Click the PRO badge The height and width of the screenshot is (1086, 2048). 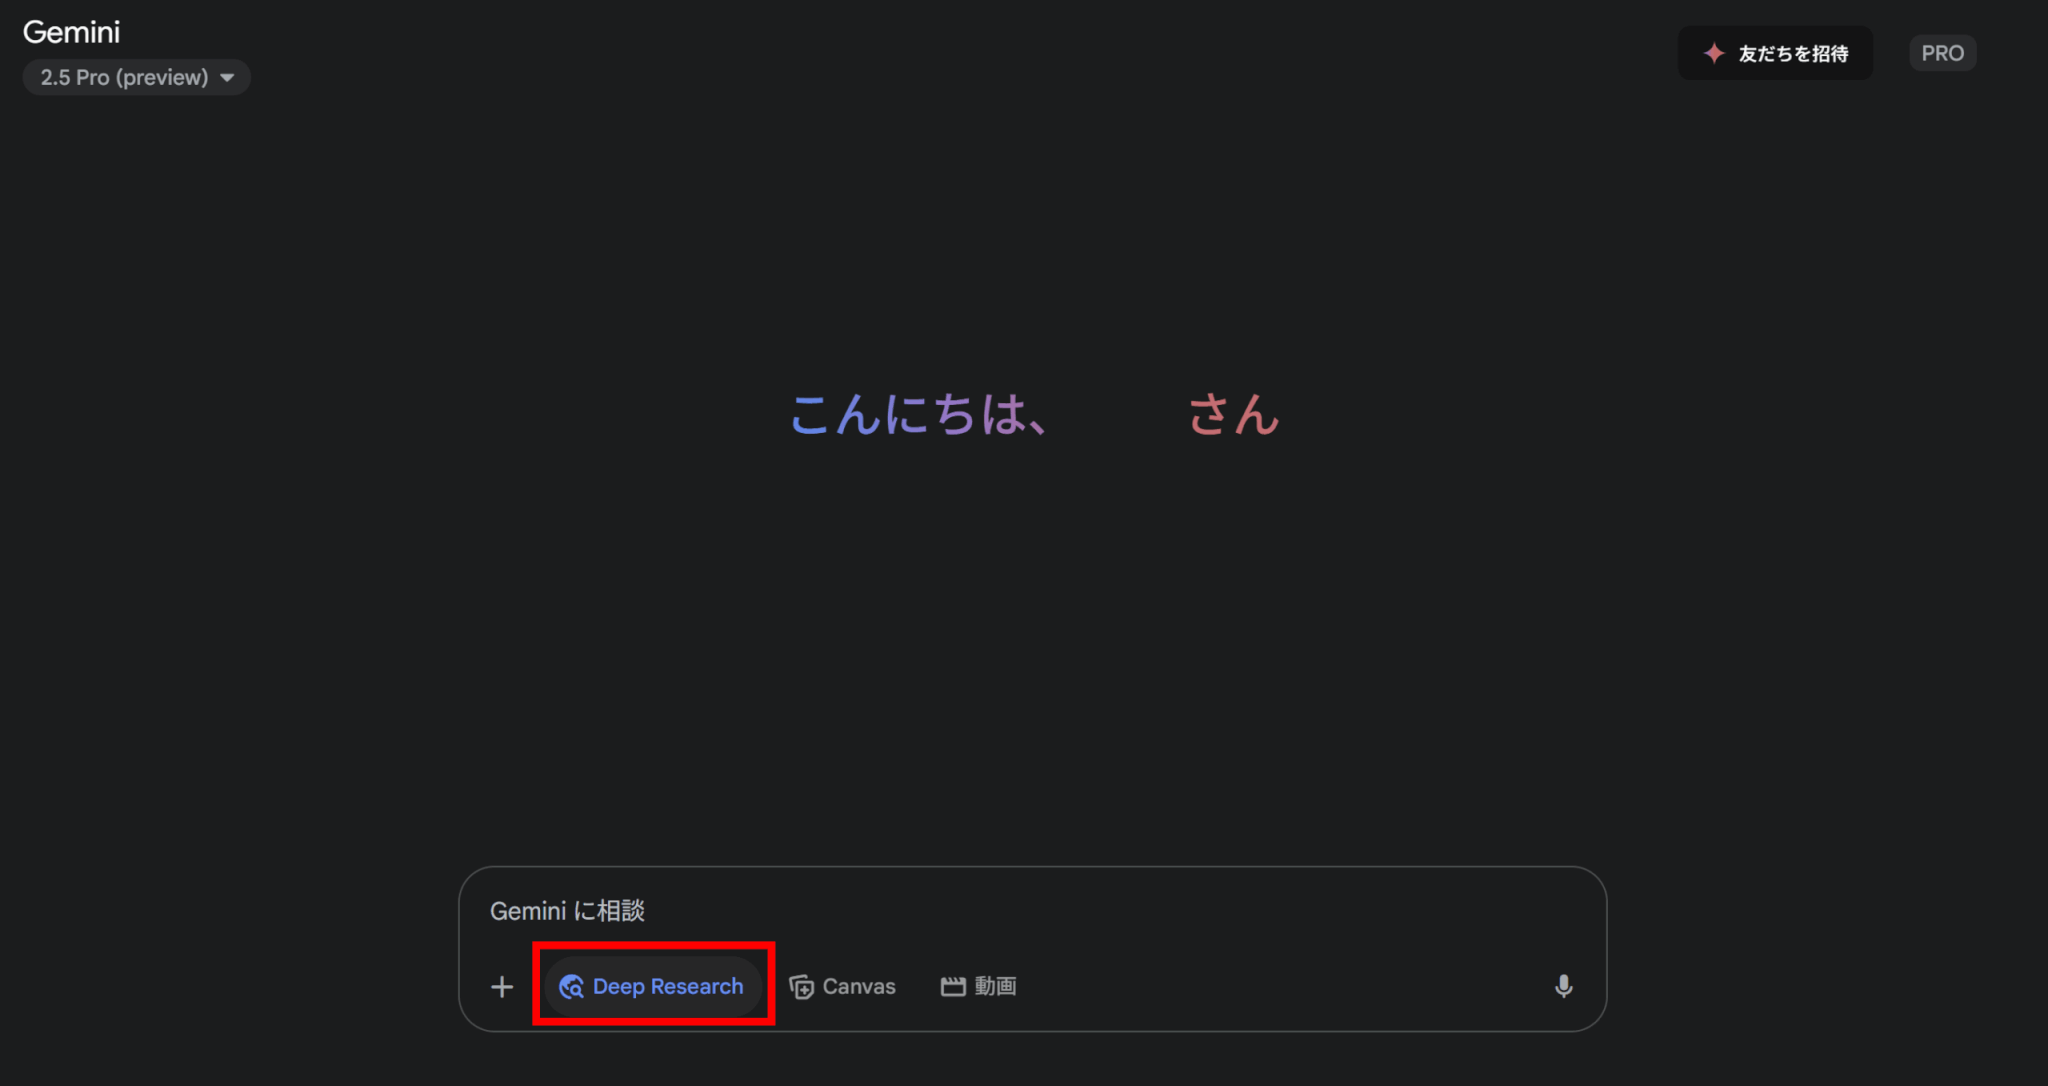click(1942, 53)
